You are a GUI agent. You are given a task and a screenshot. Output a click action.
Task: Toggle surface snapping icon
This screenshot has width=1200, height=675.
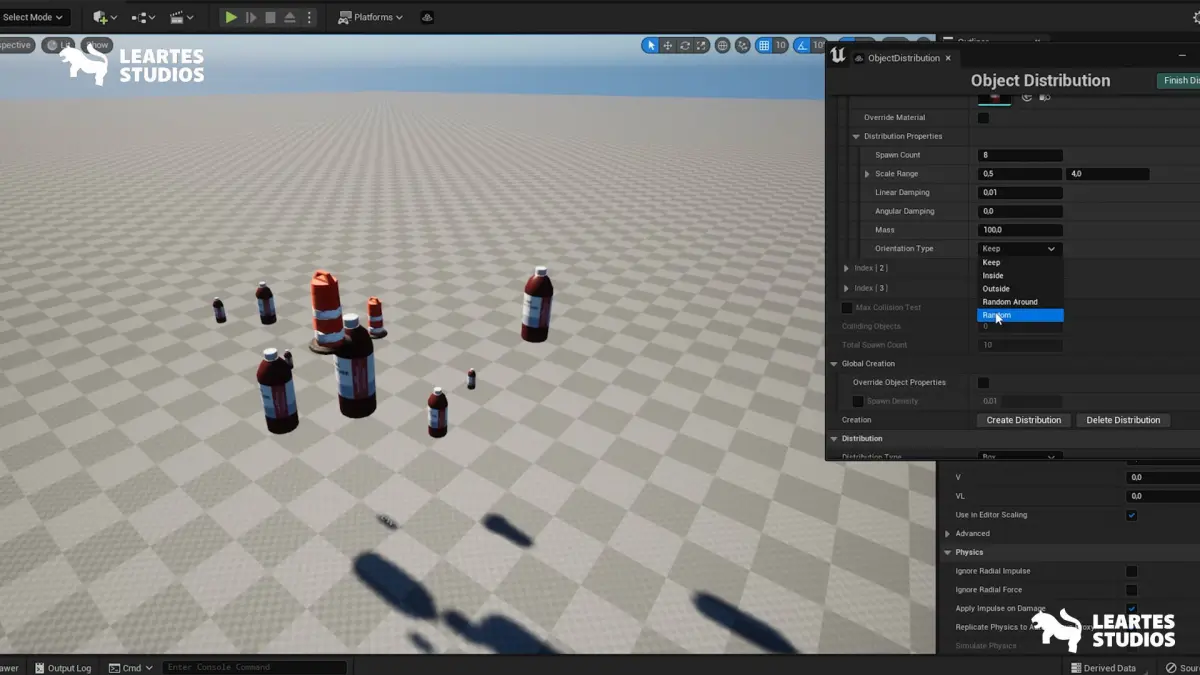[743, 45]
